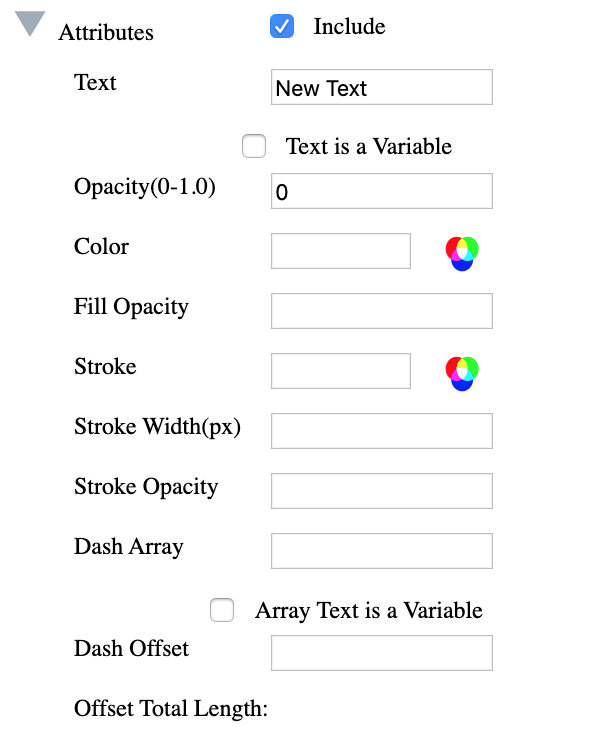Select the Dash Array text box
Image resolution: width=608 pixels, height=734 pixels.
coord(381,551)
